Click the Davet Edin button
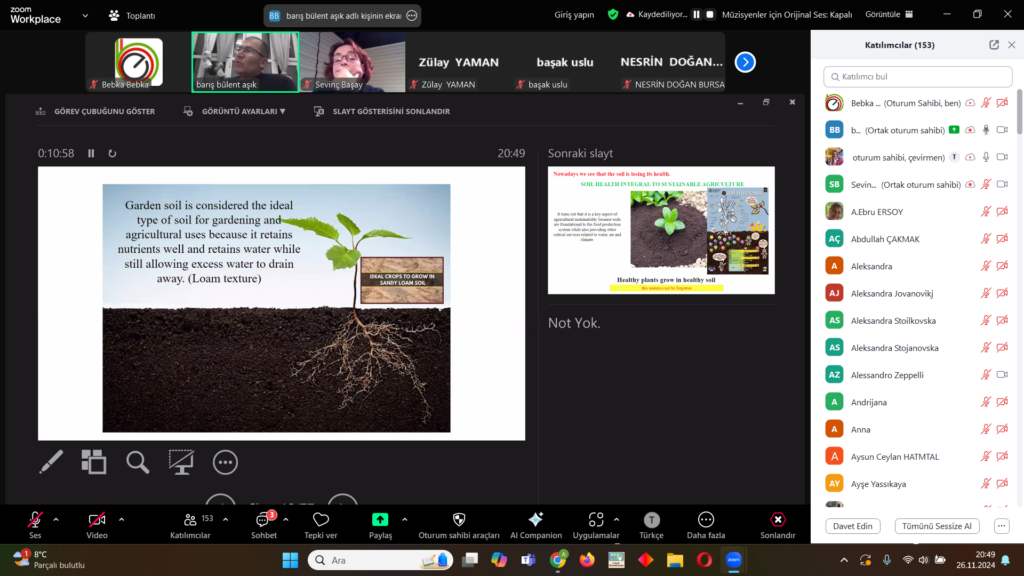Image resolution: width=1024 pixels, height=576 pixels. click(852, 526)
